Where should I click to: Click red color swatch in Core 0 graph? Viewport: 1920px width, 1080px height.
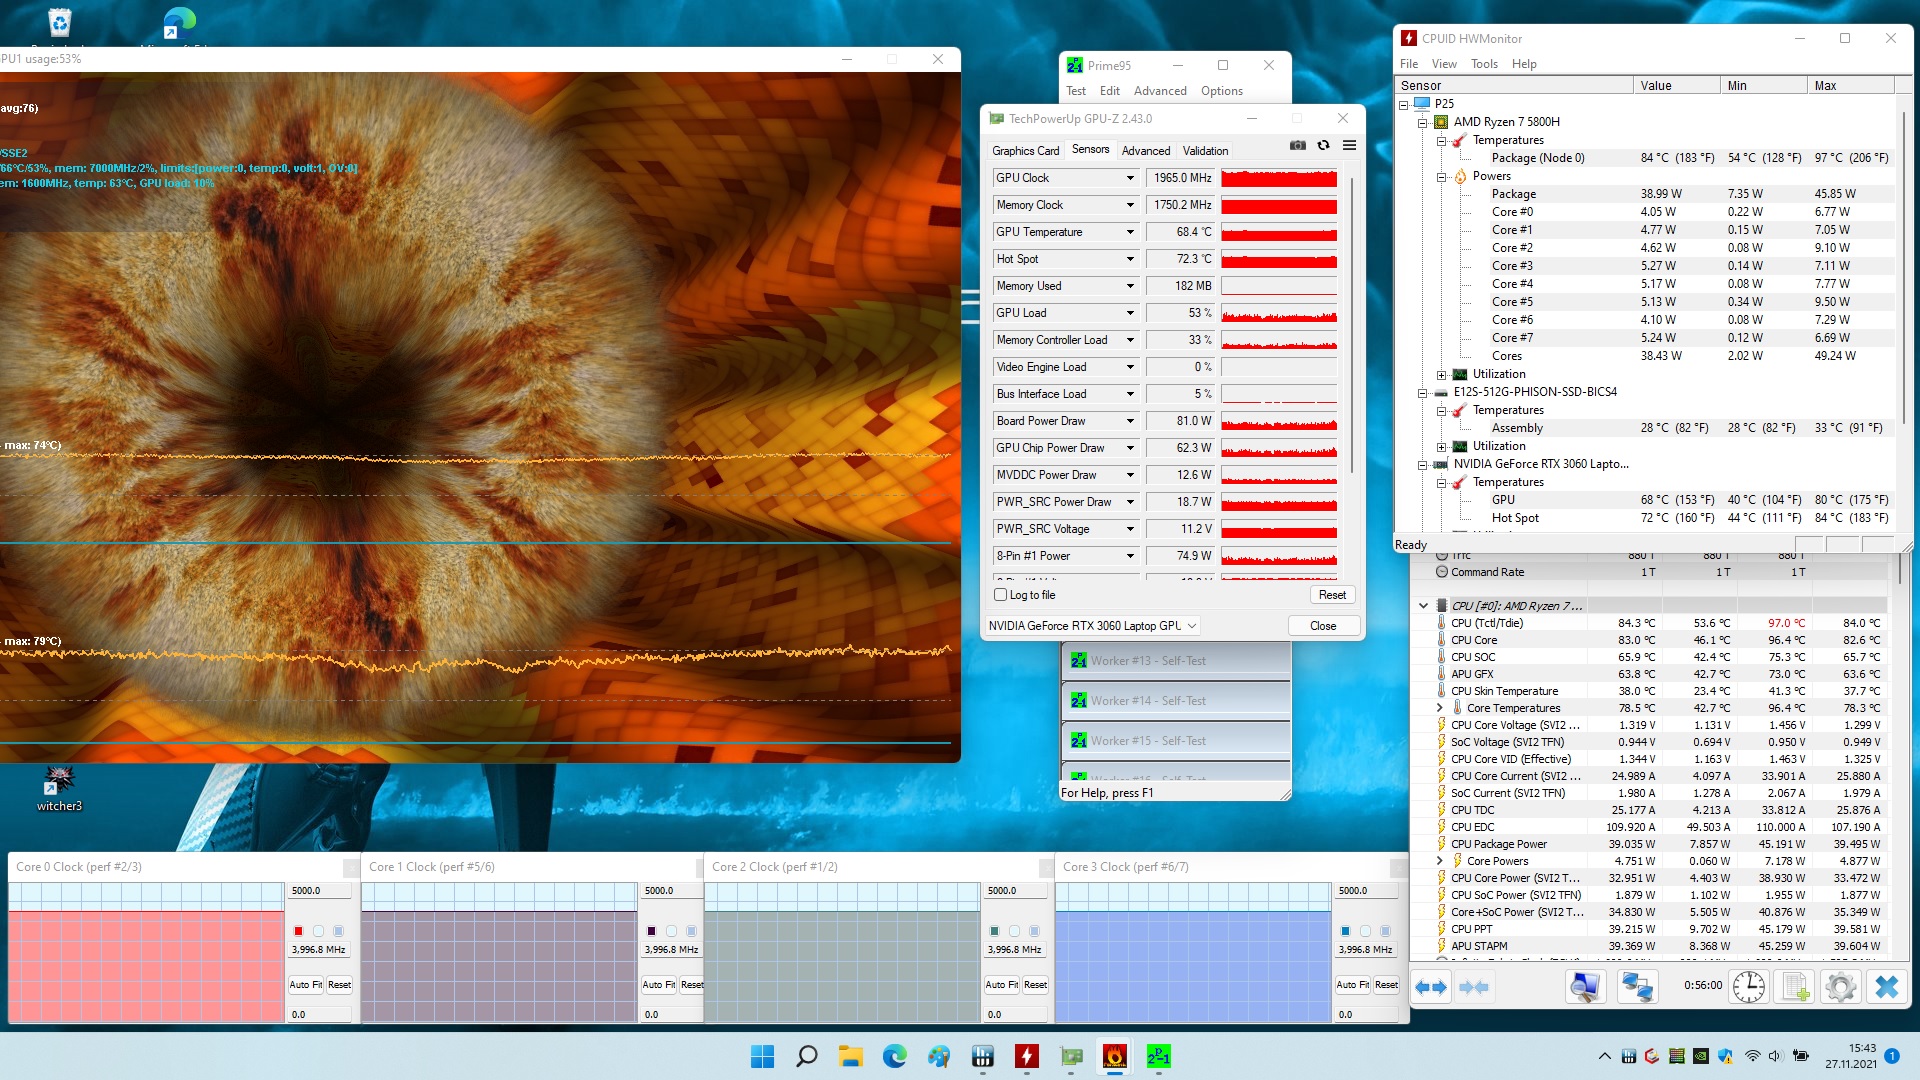point(298,931)
